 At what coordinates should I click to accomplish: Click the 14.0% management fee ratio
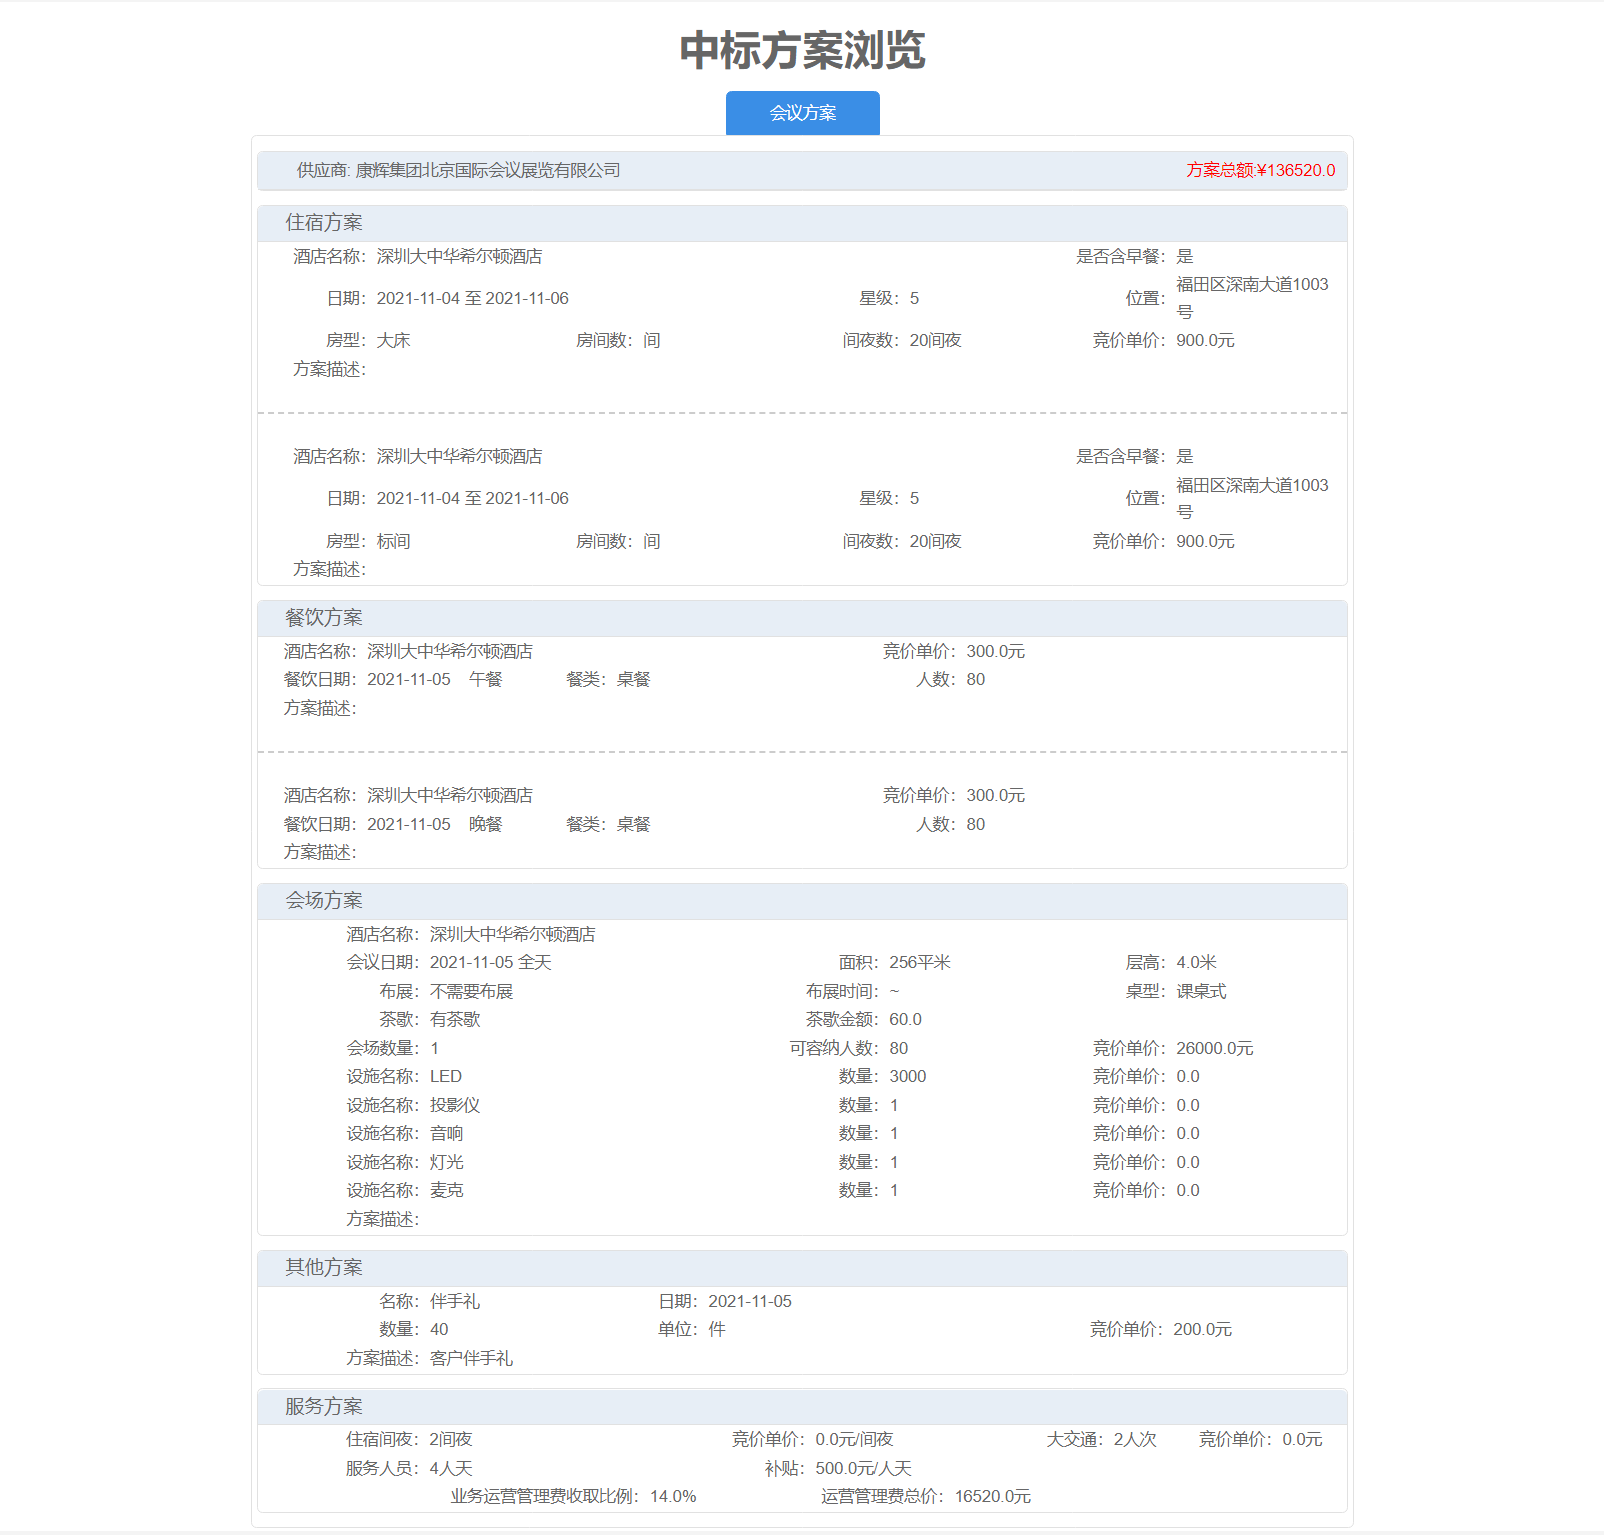(673, 1497)
